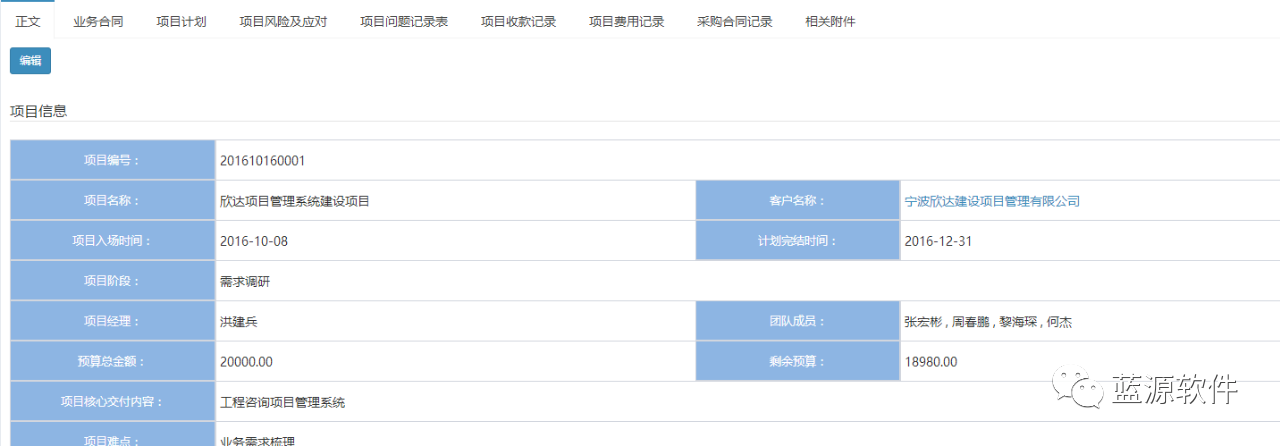Screen dimensions: 1280x446
Task: Show the 相关附件 tab
Action: [x=830, y=21]
